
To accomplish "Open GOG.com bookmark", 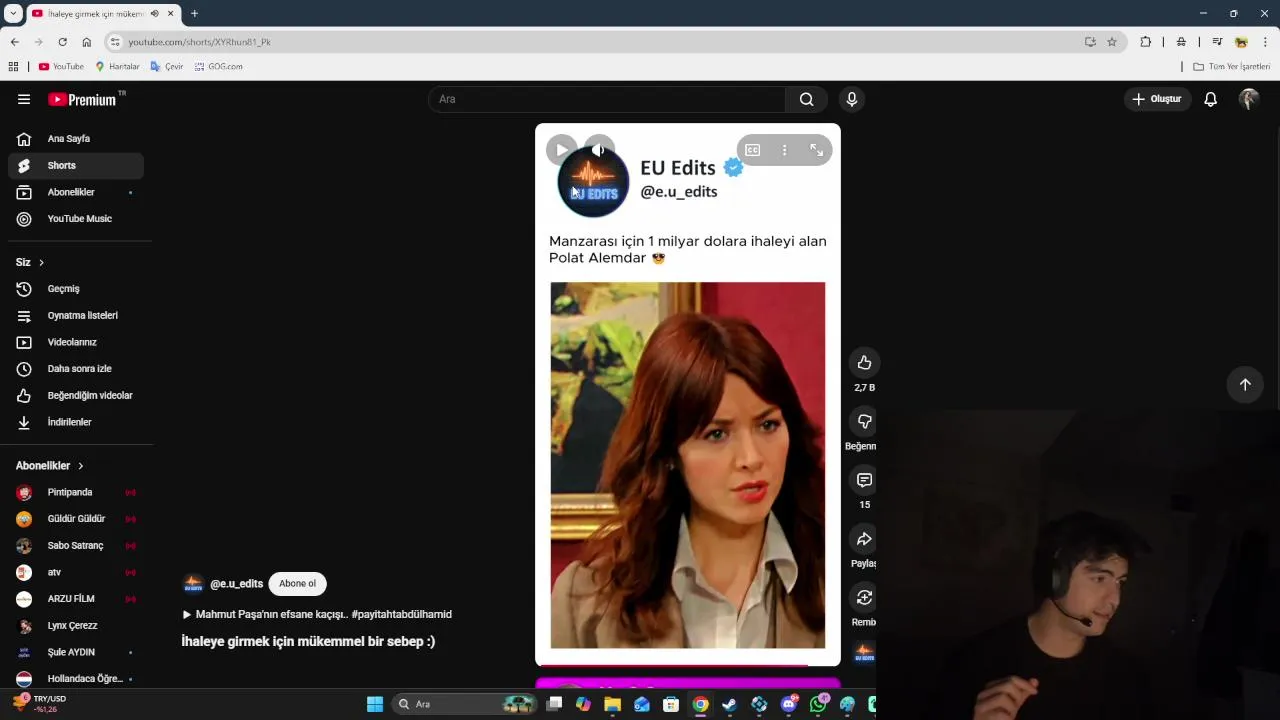I will pos(218,67).
